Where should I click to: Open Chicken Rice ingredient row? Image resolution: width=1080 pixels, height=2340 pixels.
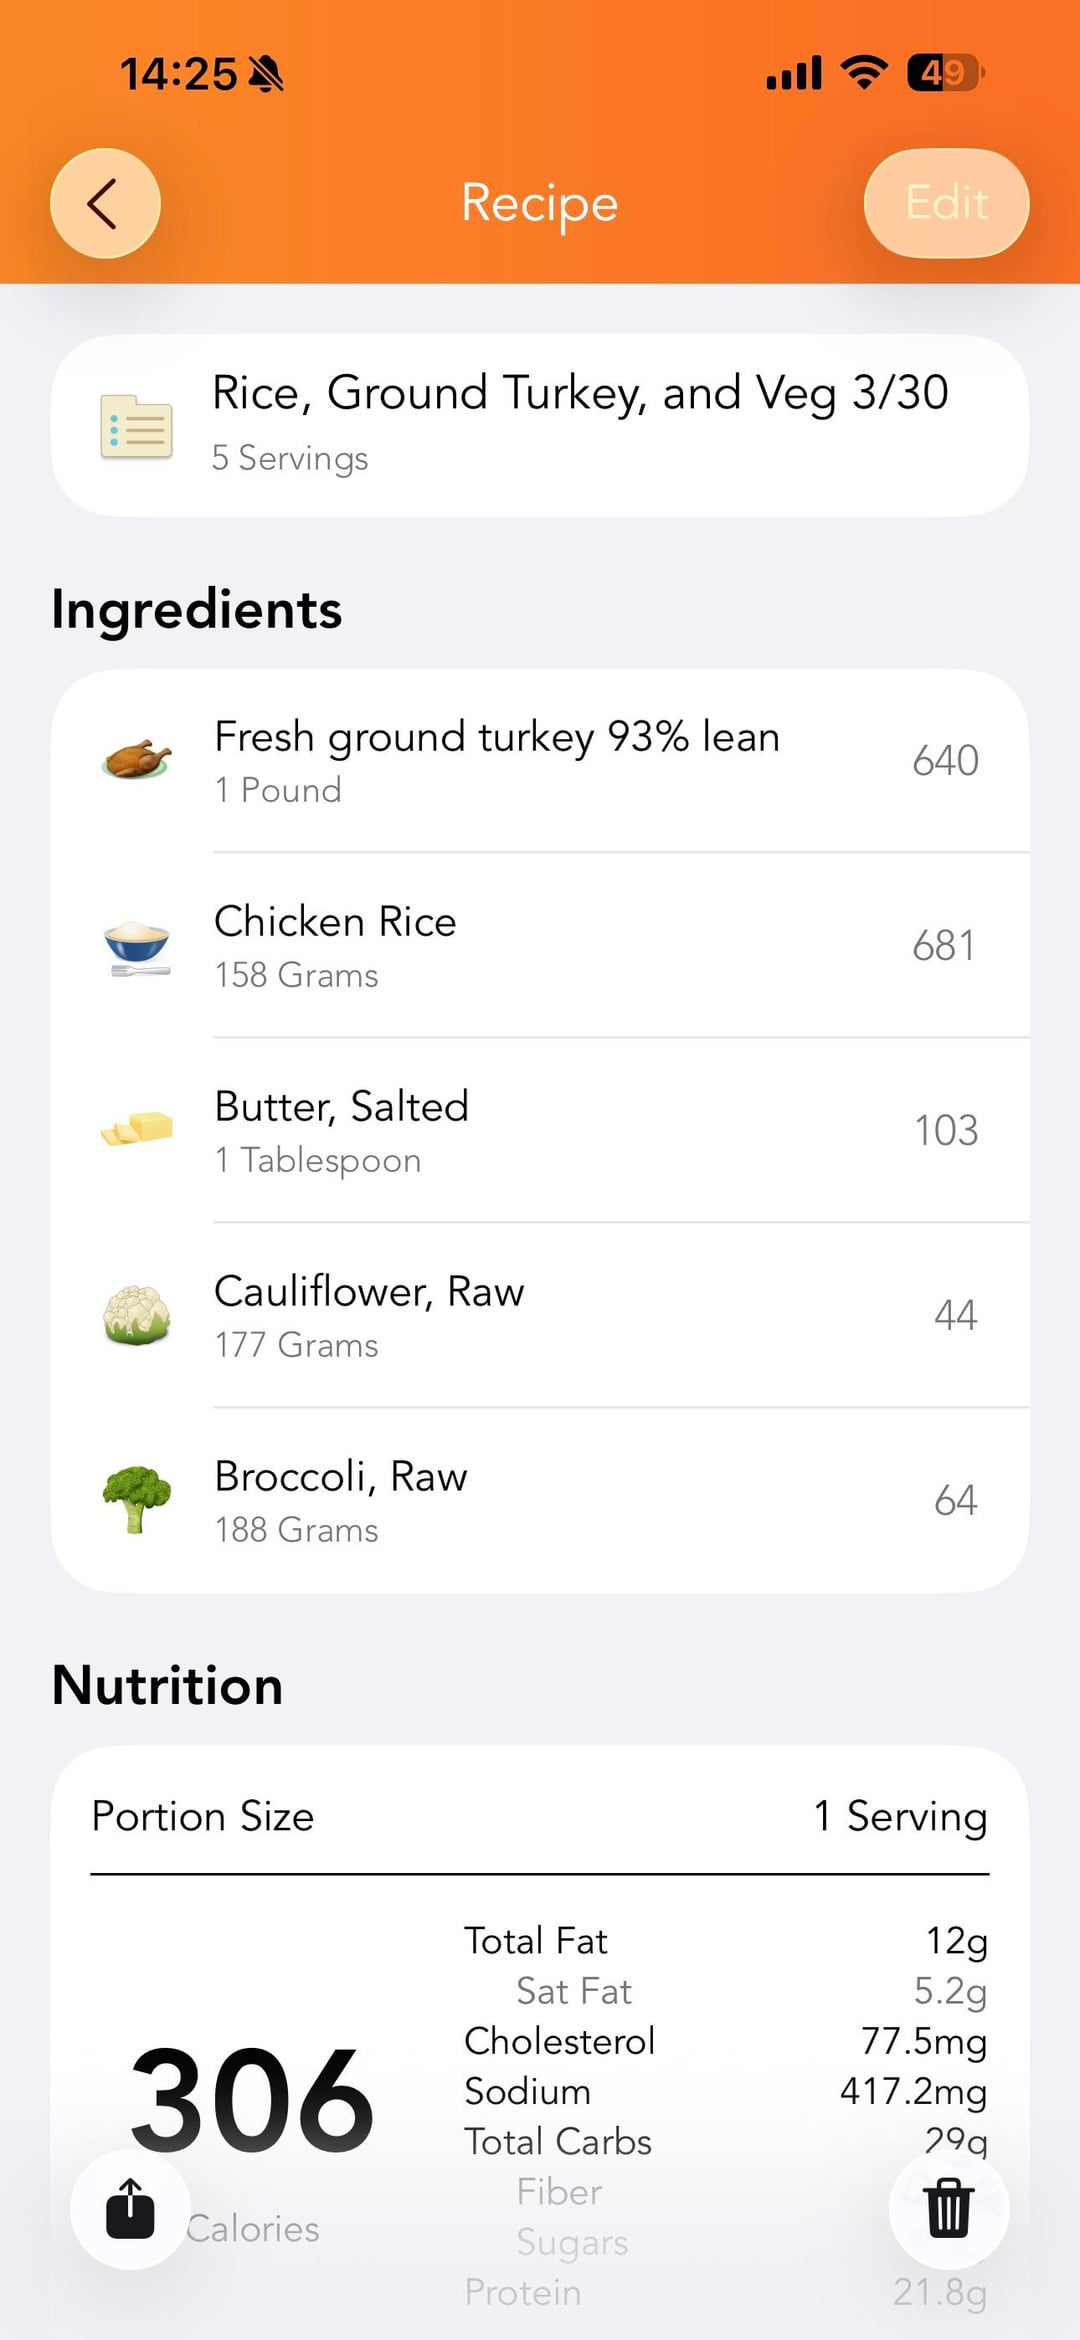pyautogui.click(x=560, y=946)
